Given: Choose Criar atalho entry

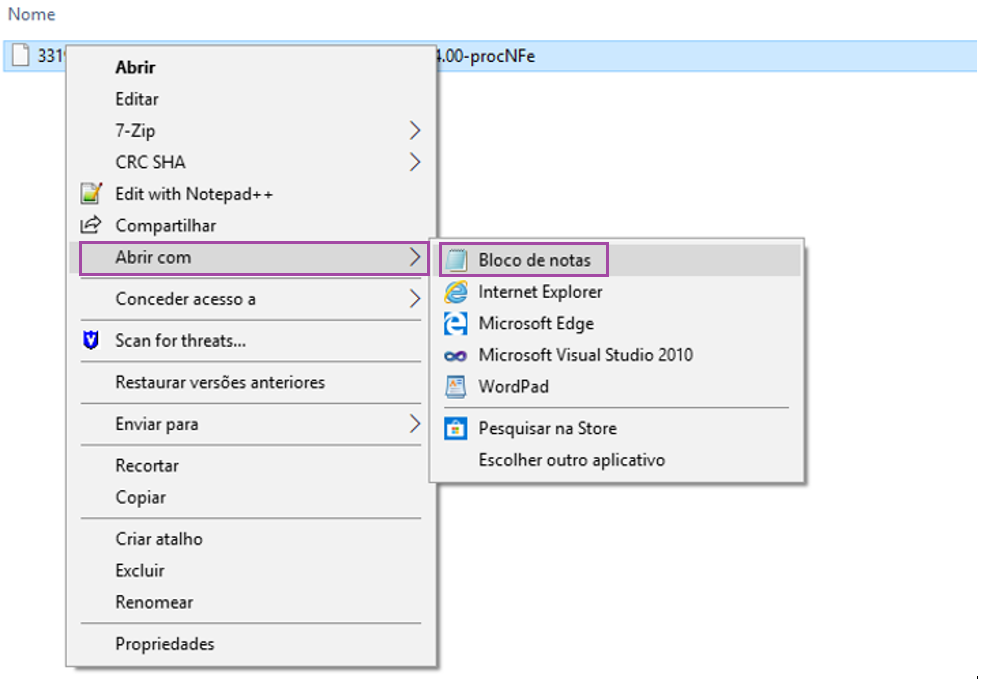Looking at the screenshot, I should 251,538.
